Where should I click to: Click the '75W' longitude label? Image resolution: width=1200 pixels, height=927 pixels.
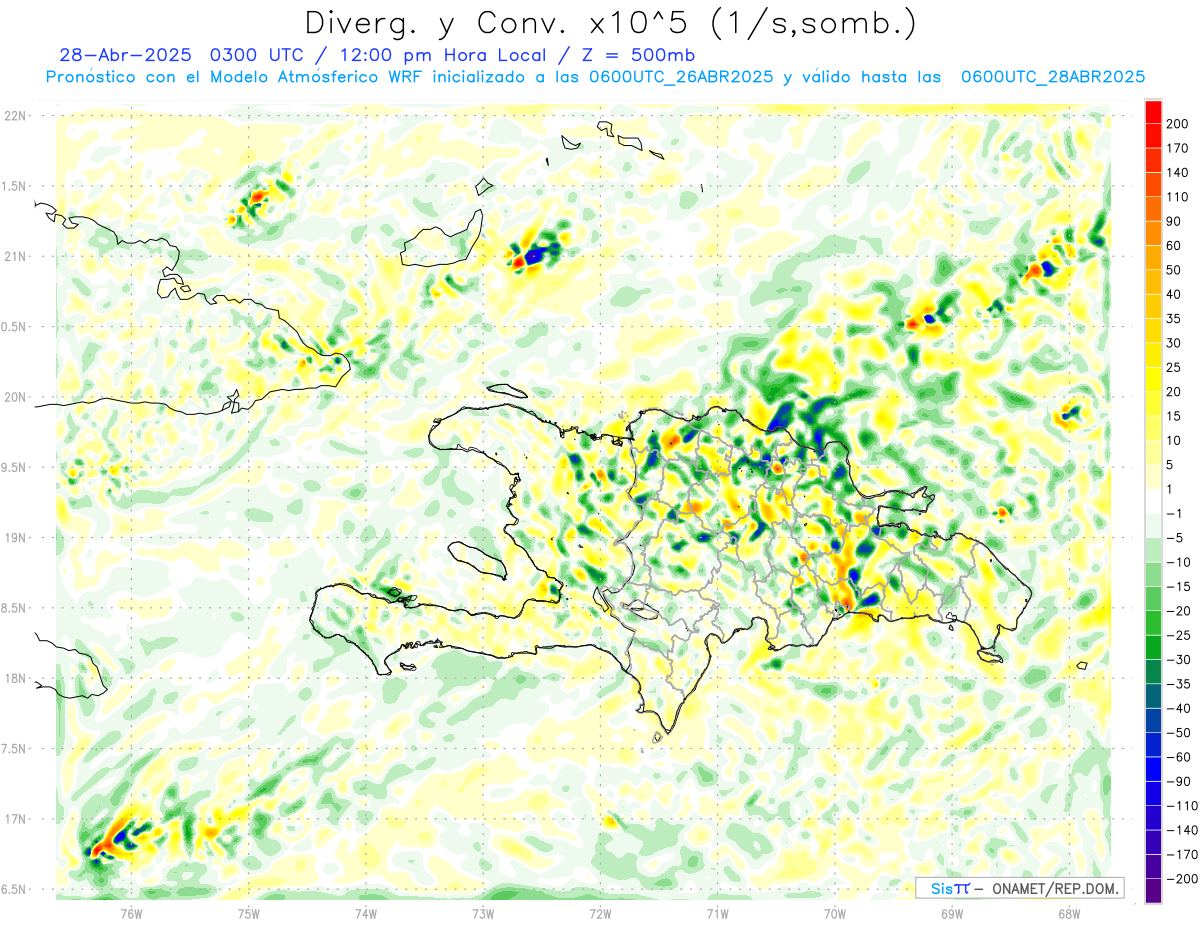click(249, 913)
